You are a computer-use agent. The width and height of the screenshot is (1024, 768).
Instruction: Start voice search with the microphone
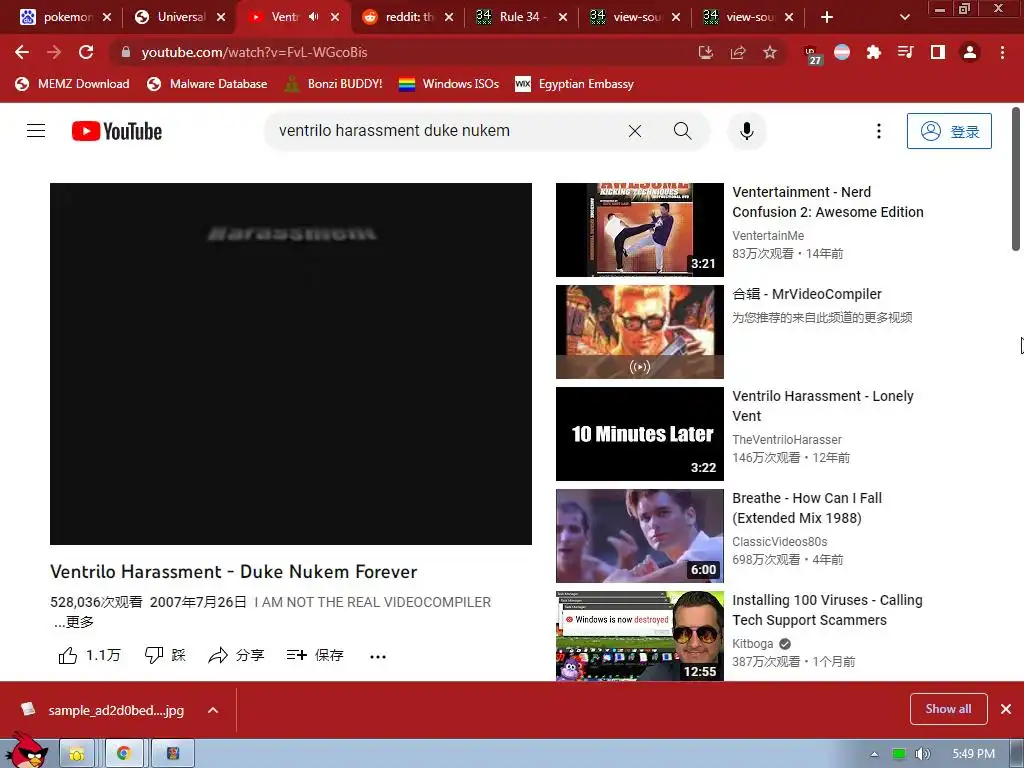click(x=746, y=131)
